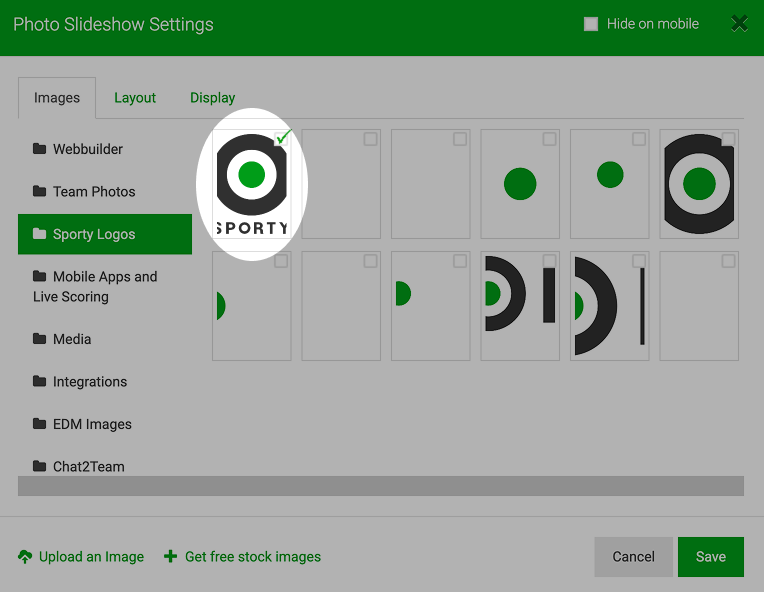Open the EDM Images folder

coord(105,424)
